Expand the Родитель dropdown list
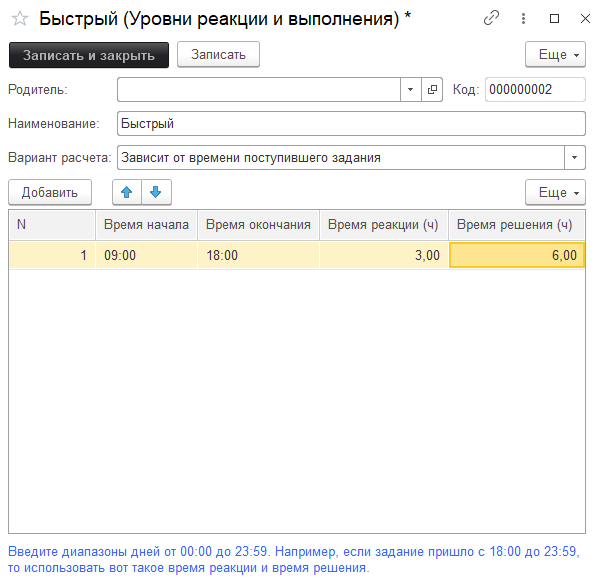The image size is (602, 585). (410, 89)
